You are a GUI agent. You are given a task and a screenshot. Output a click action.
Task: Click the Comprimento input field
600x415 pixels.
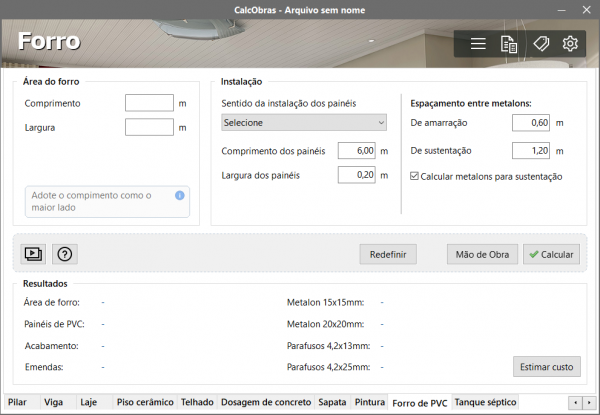tap(149, 103)
